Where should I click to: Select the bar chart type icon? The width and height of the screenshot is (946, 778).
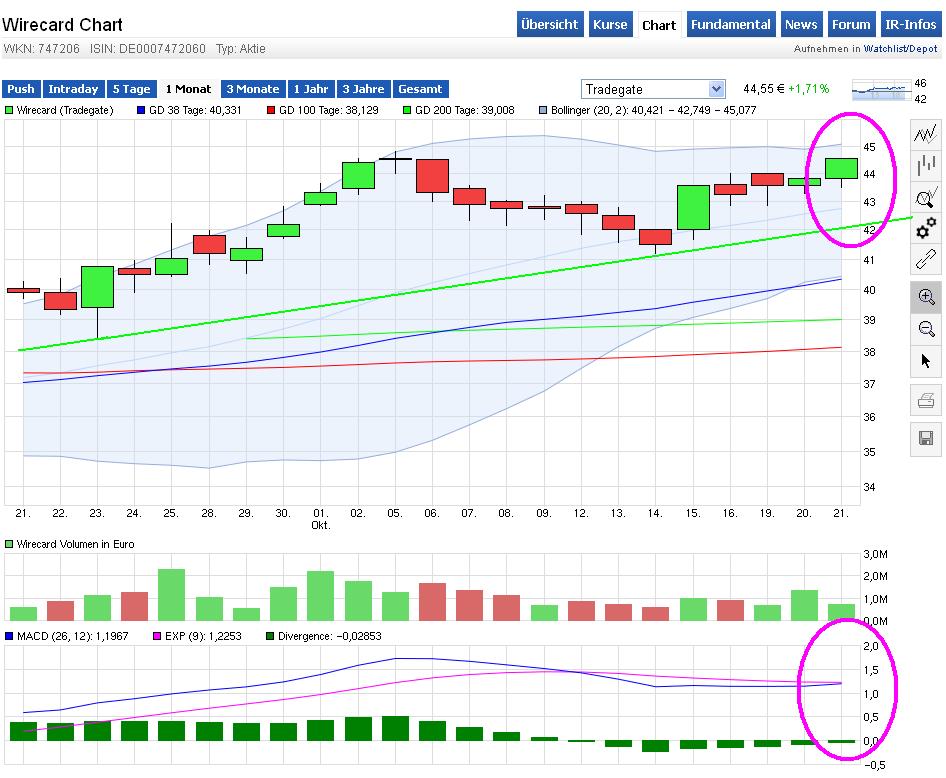pyautogui.click(x=925, y=165)
